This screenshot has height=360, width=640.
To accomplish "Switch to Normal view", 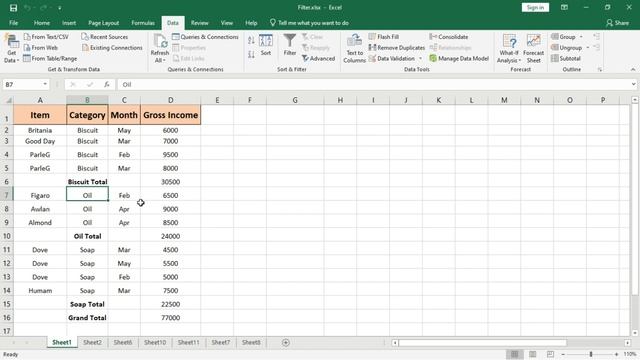I will pos(515,354).
